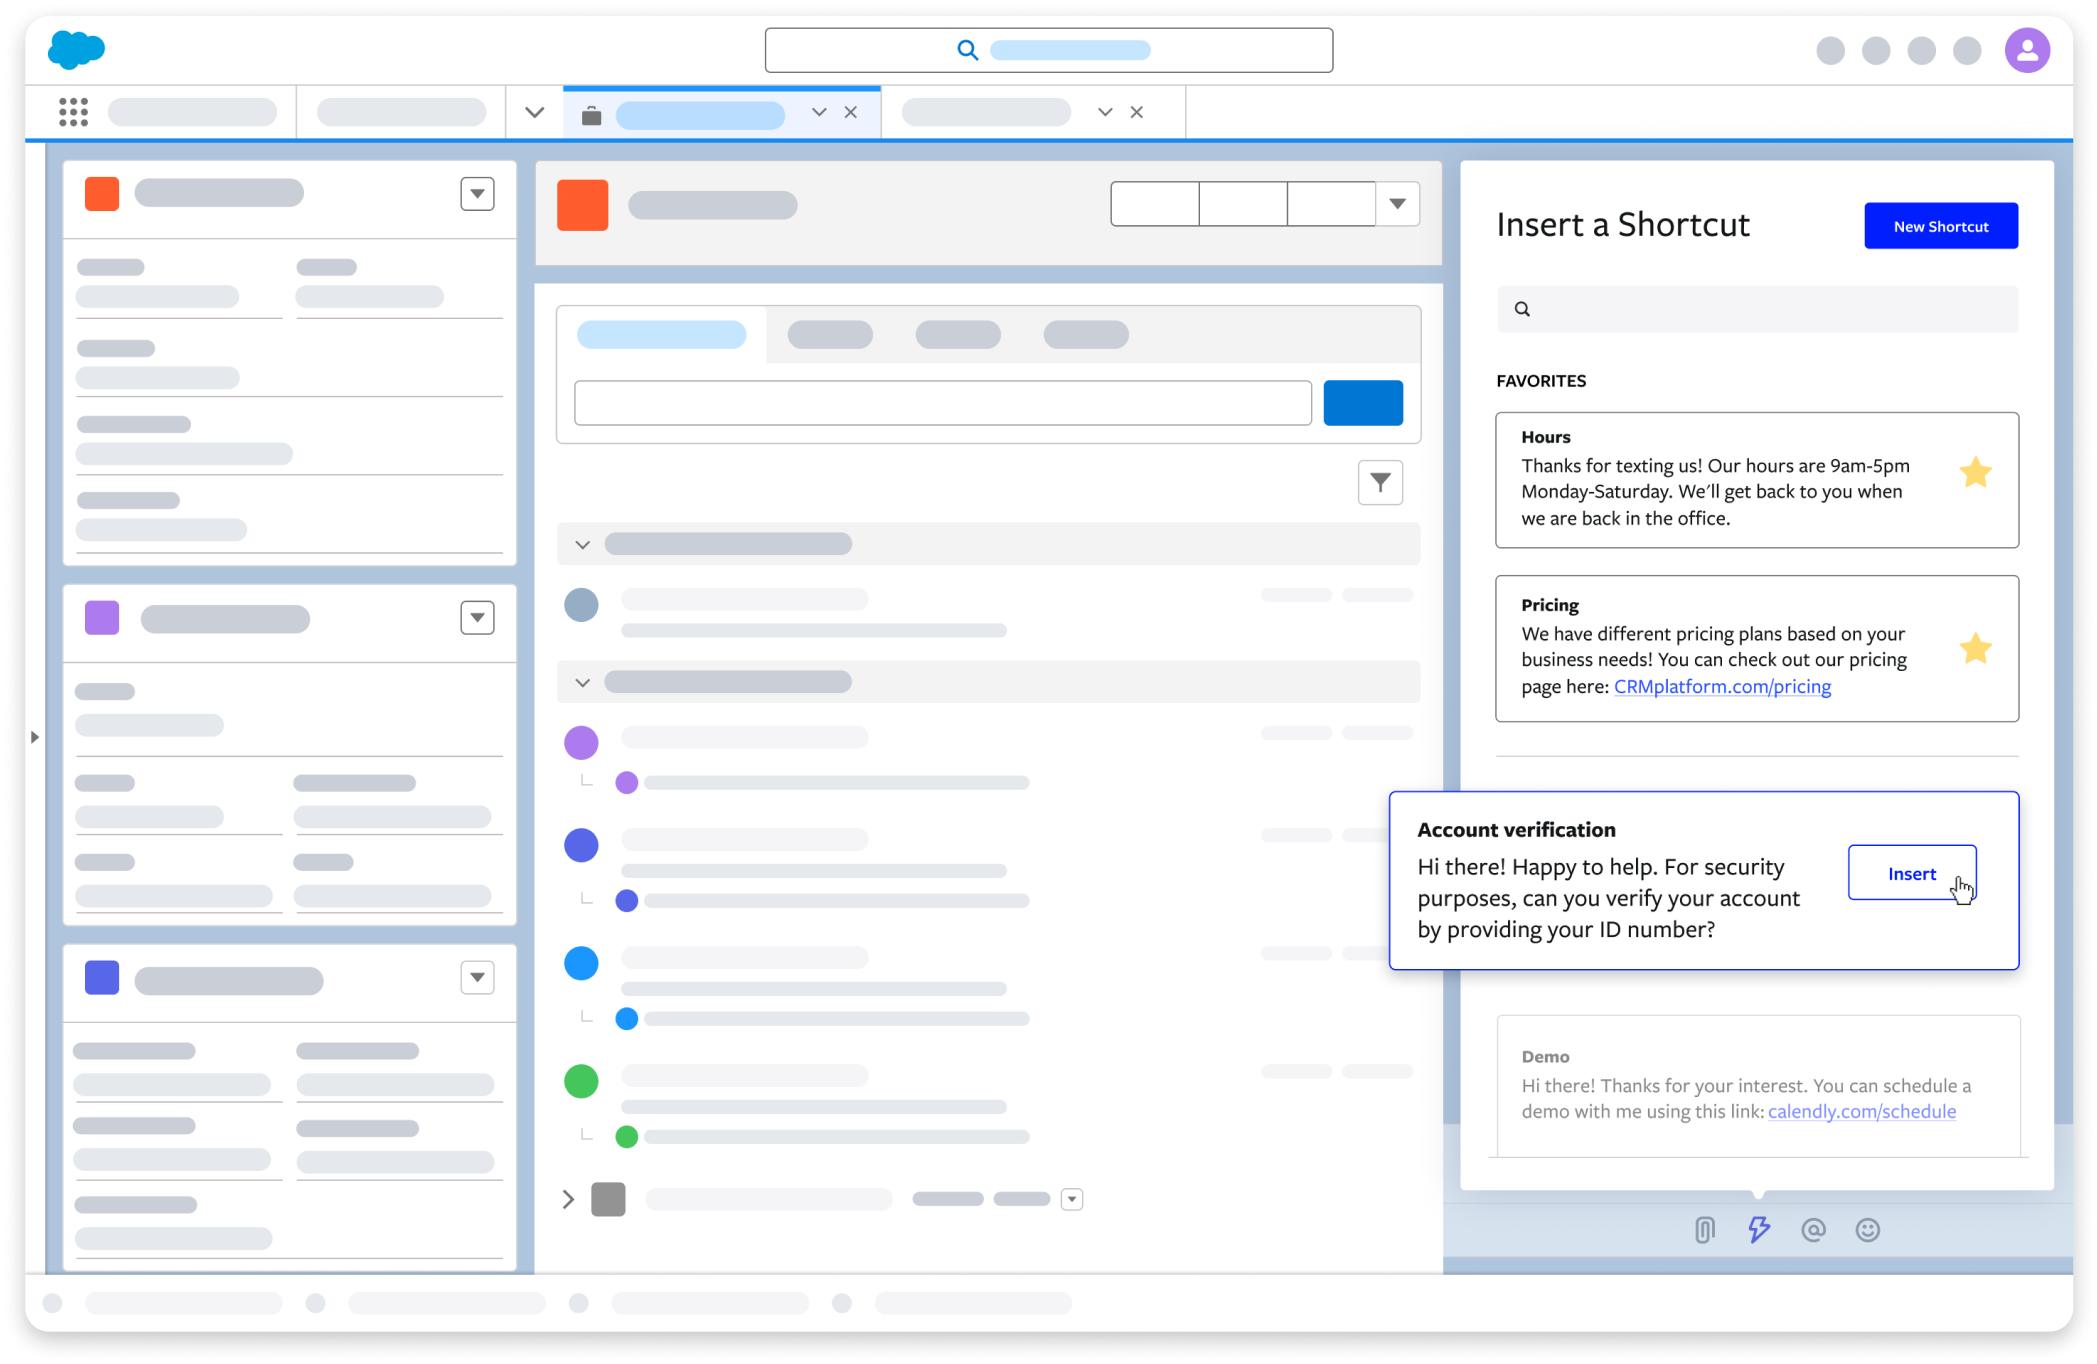Screen dimensions: 2097x1364
Task: Expand the collapsed thread at the bottom
Action: pyautogui.click(x=567, y=1198)
